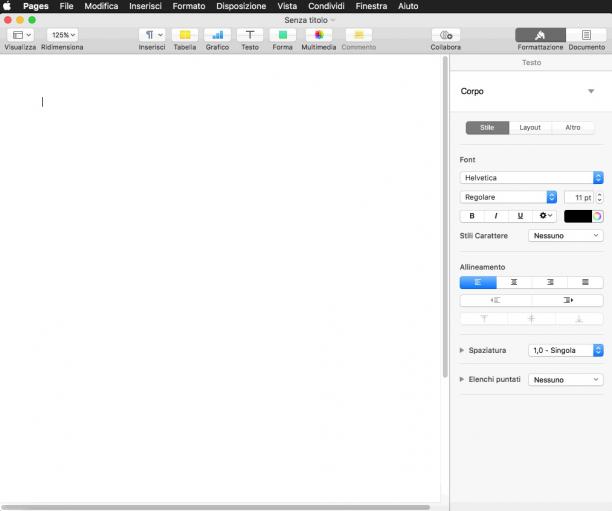This screenshot has width=612, height=511.
Task: Open the Stili Carattere Nessuno dropdown
Action: click(x=566, y=236)
